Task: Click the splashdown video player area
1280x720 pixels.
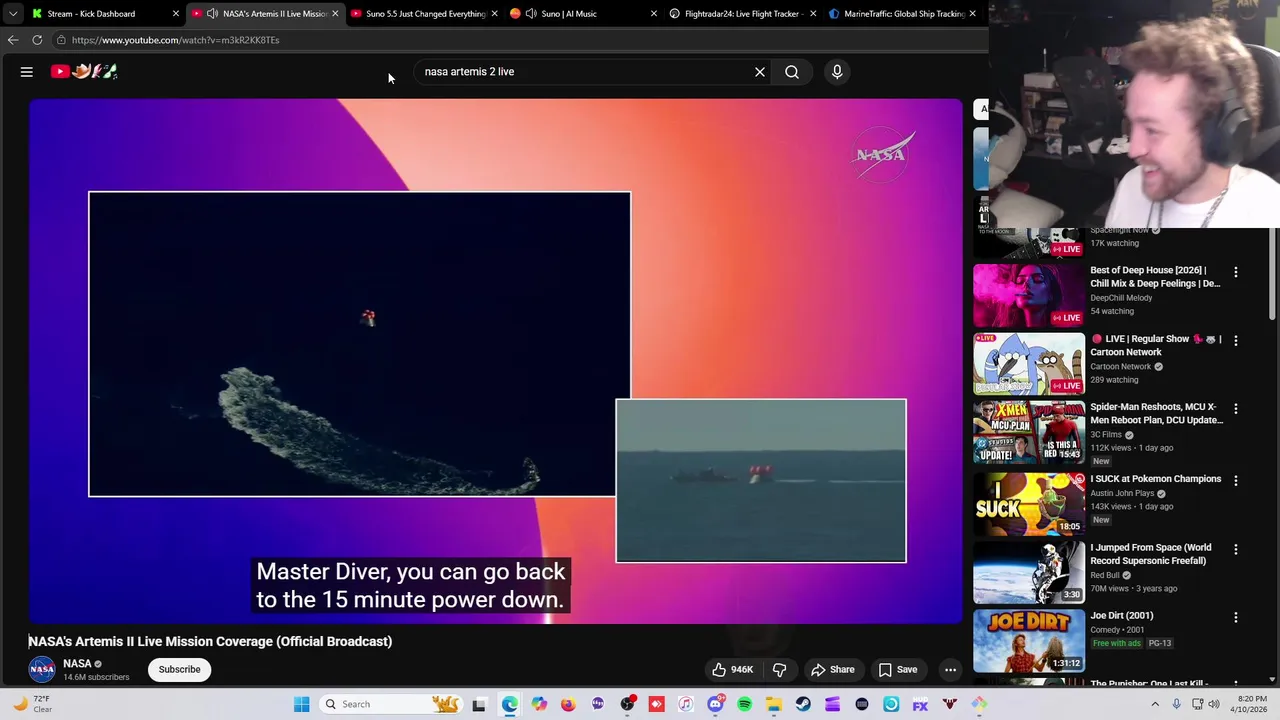Action: click(x=495, y=360)
